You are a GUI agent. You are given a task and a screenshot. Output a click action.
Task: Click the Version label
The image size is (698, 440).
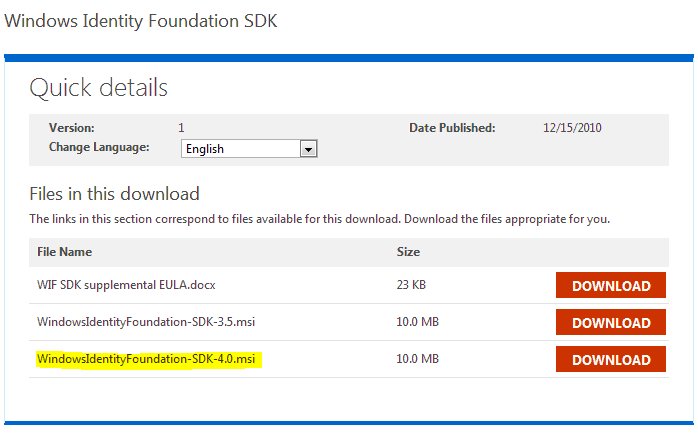71,128
